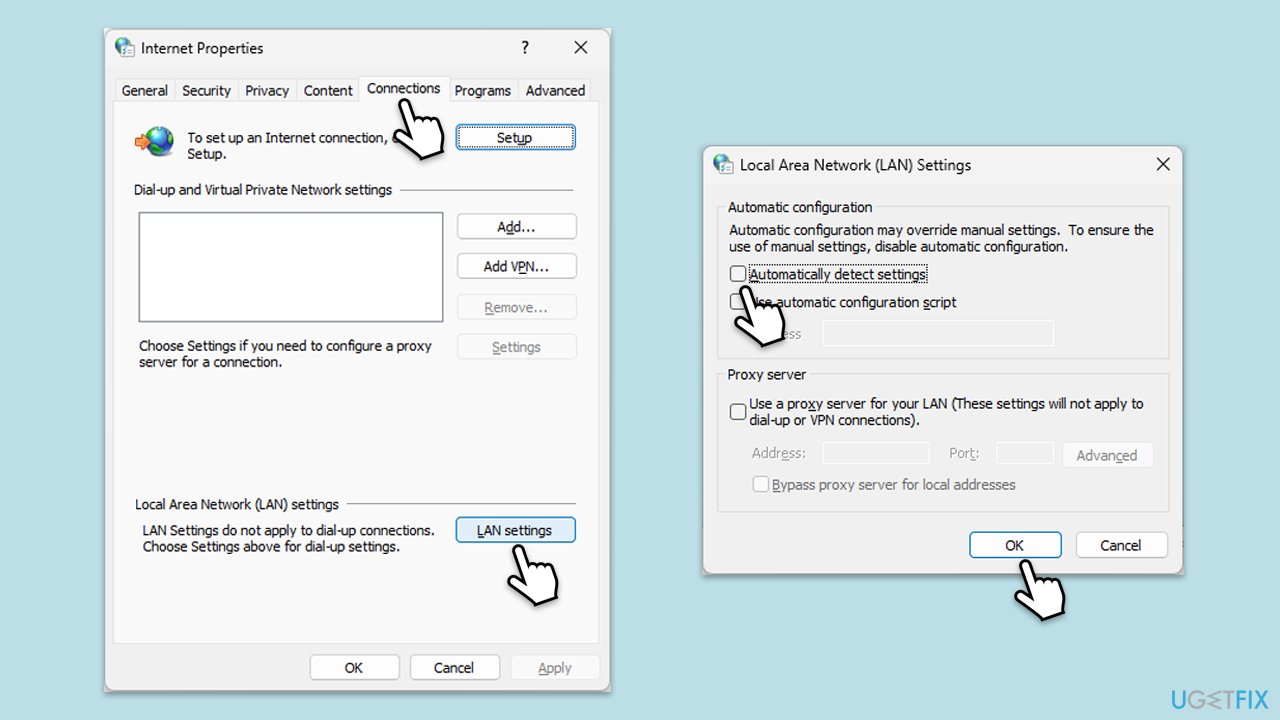Image resolution: width=1280 pixels, height=720 pixels.
Task: Click Apply in Internet Properties
Action: 555,667
